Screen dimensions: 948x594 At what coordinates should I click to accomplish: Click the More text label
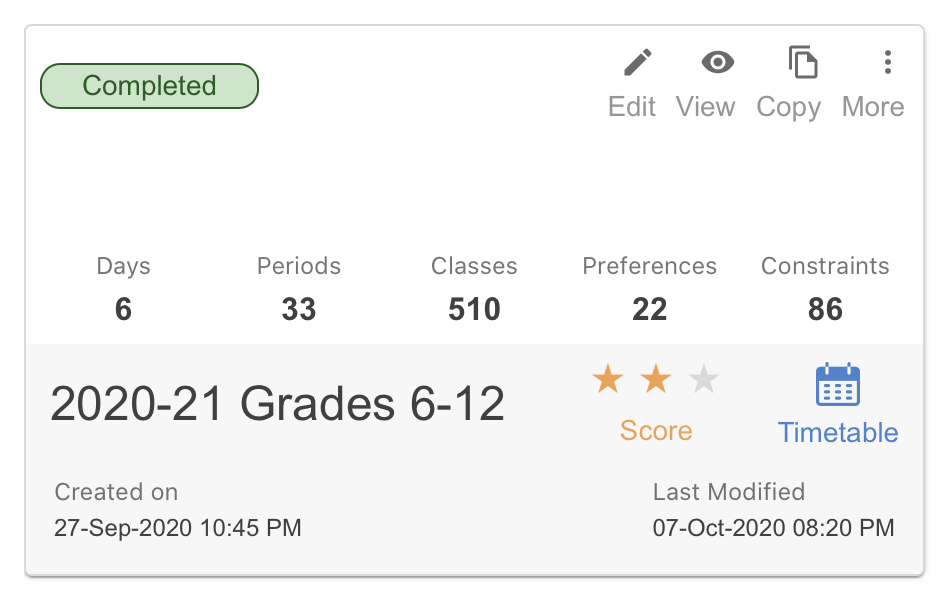point(873,107)
